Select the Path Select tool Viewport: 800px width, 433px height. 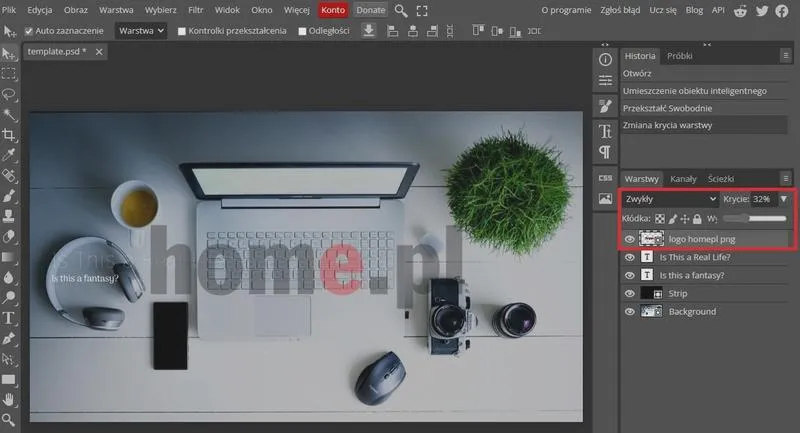pos(9,359)
